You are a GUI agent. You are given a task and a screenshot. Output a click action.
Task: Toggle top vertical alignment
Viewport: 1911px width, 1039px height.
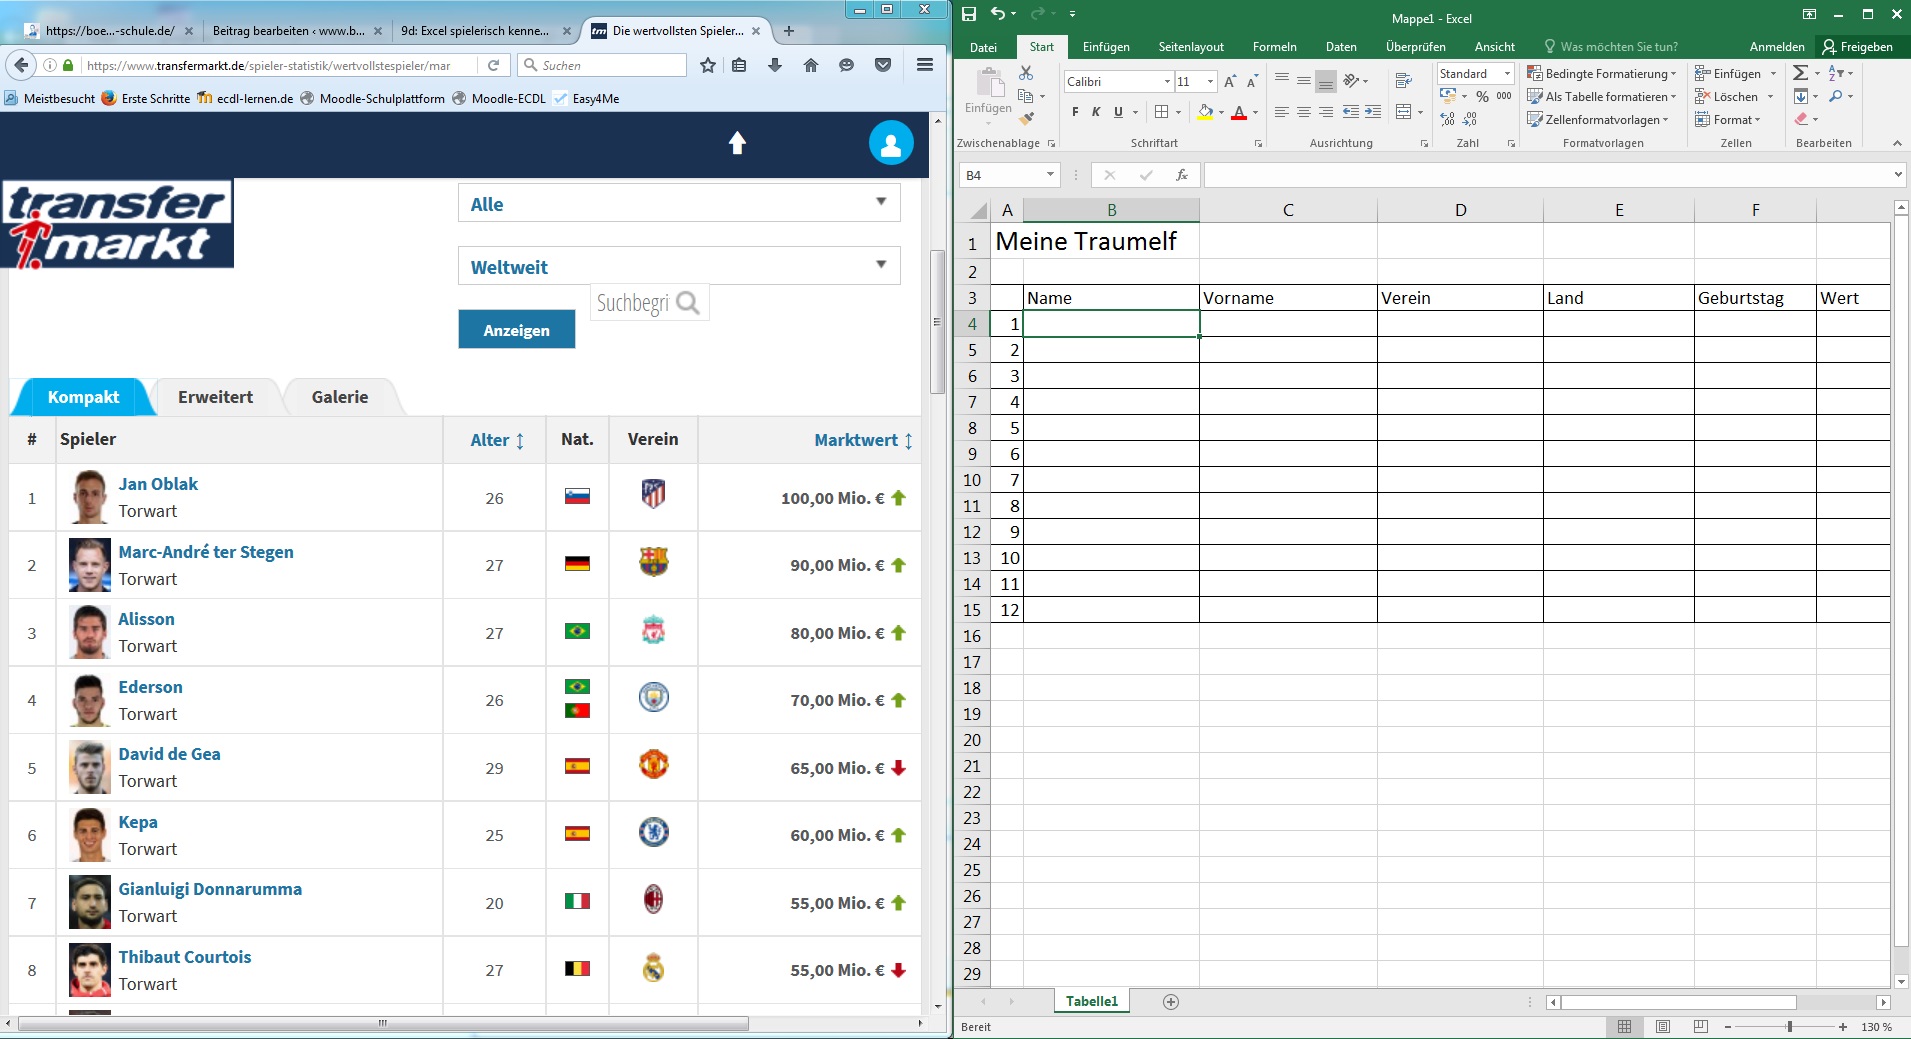coord(1281,79)
